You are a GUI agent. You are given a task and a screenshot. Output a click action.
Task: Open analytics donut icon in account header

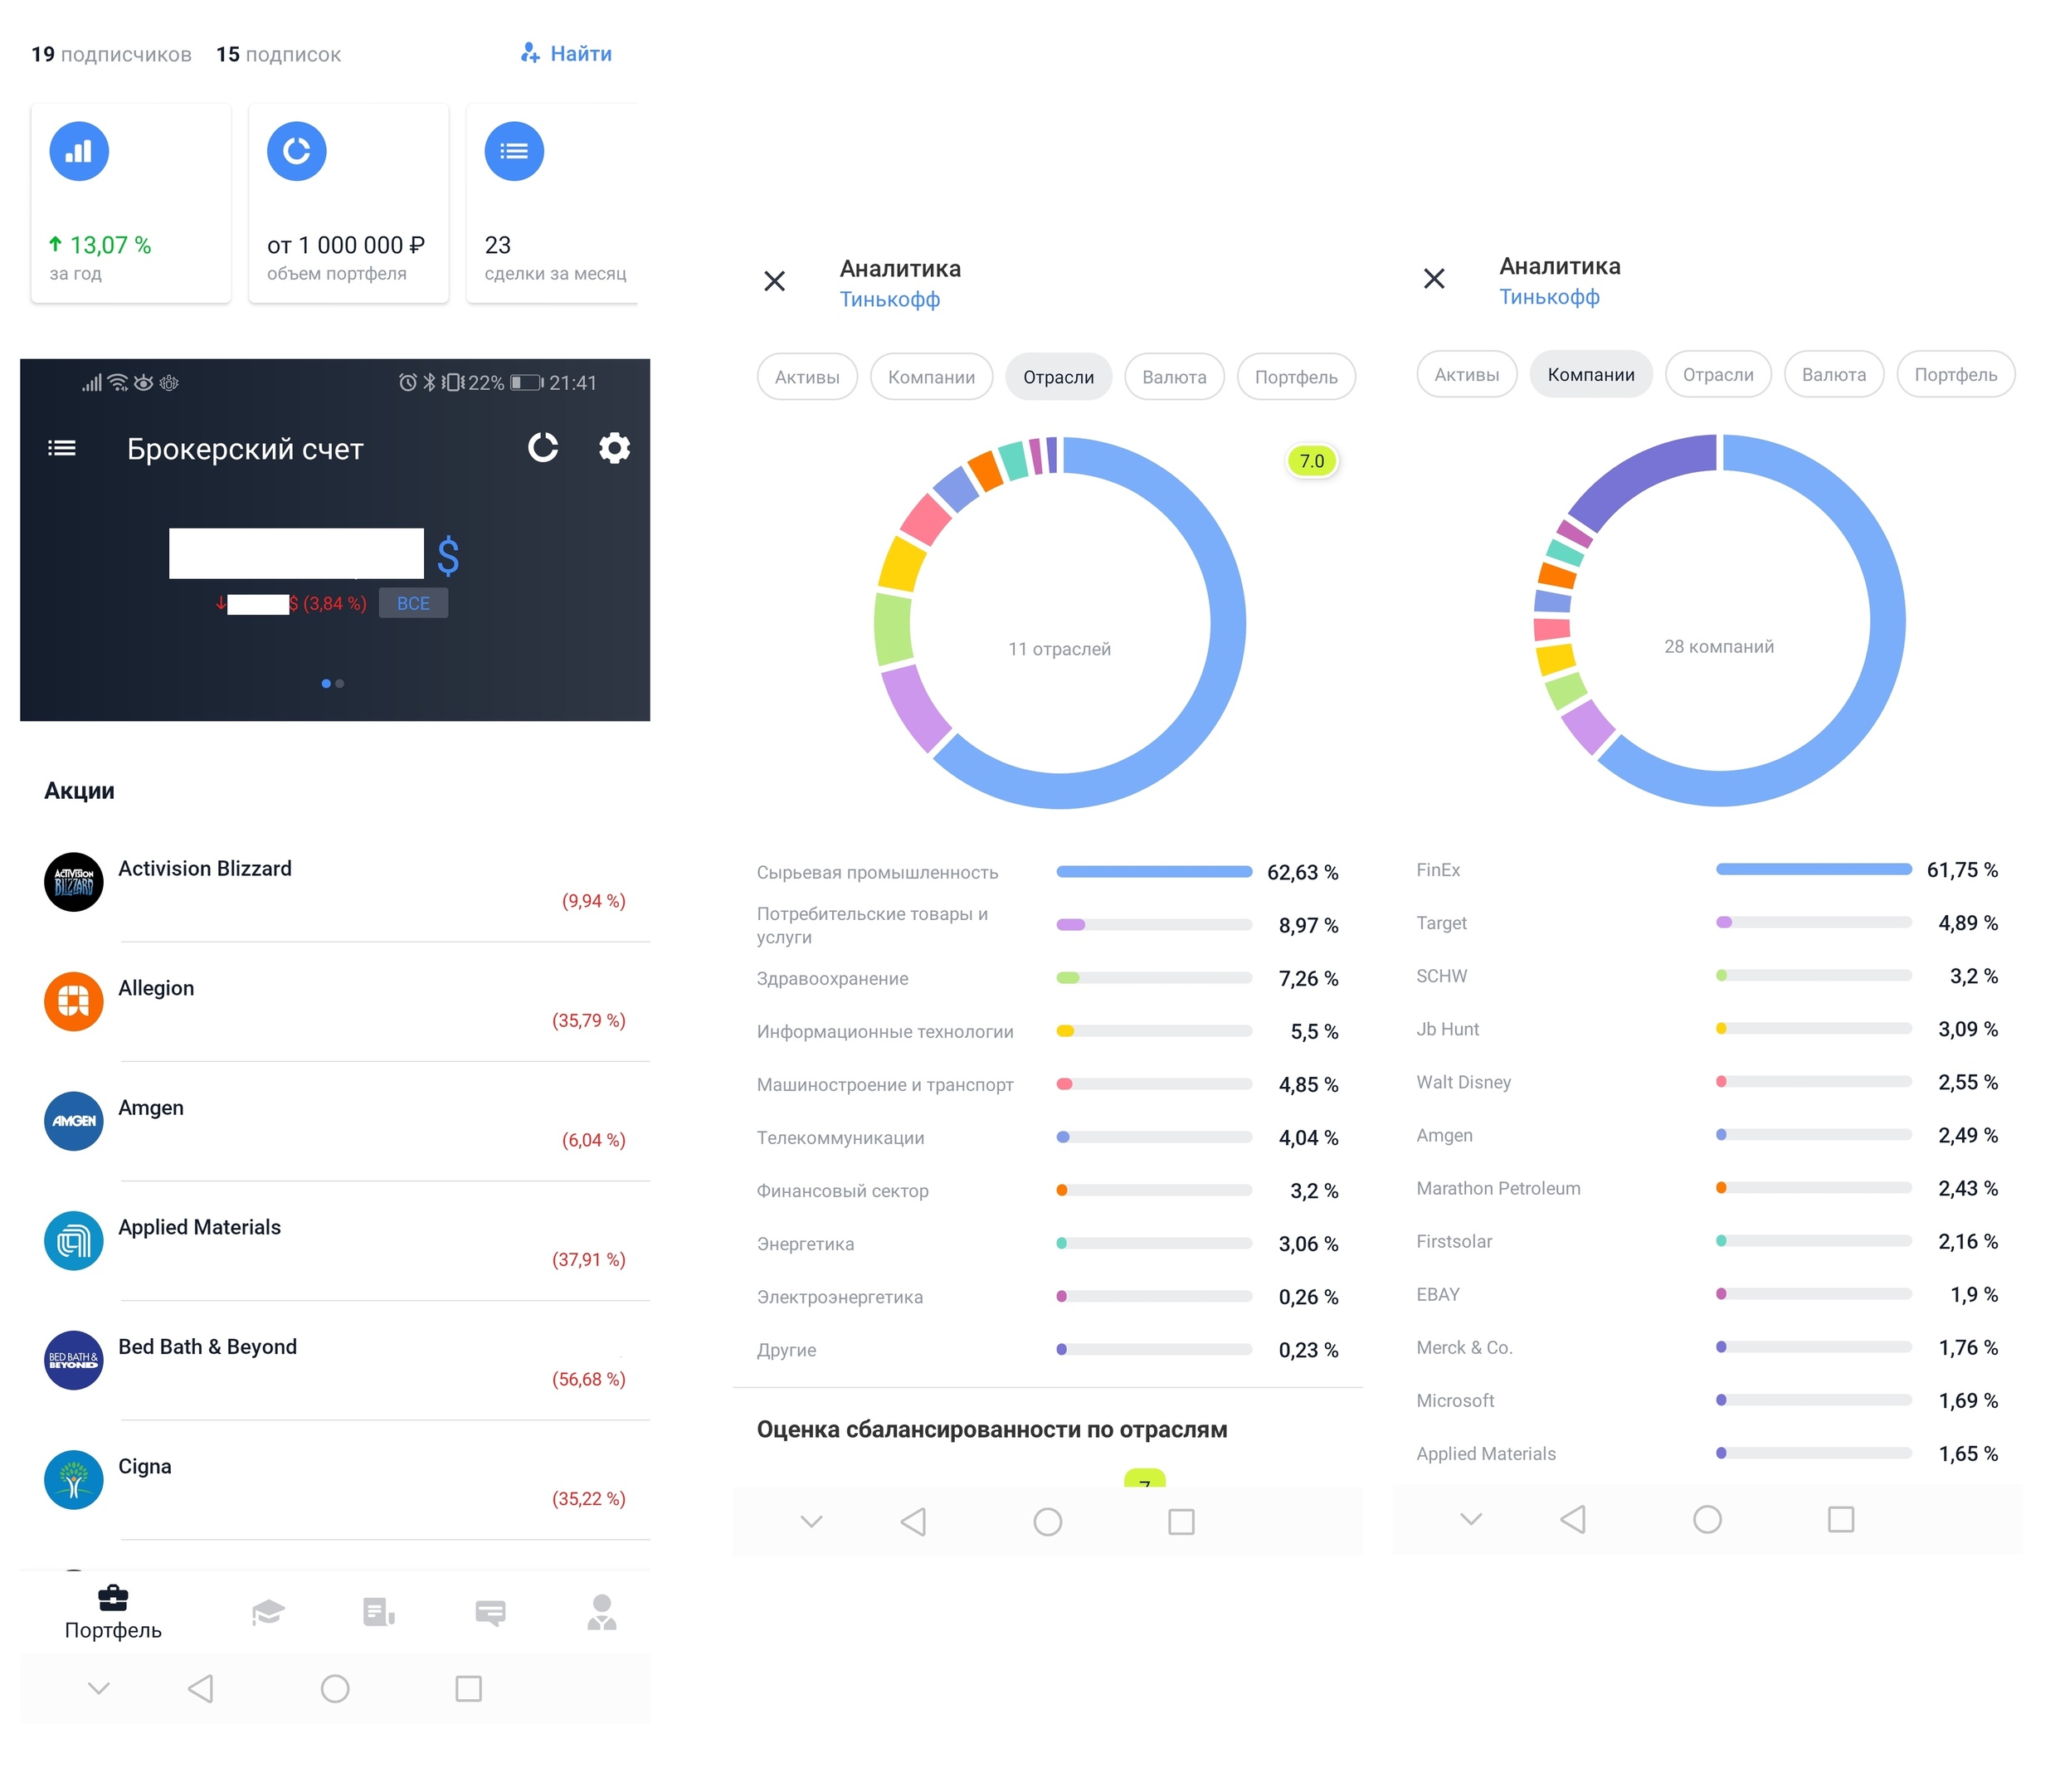click(543, 448)
